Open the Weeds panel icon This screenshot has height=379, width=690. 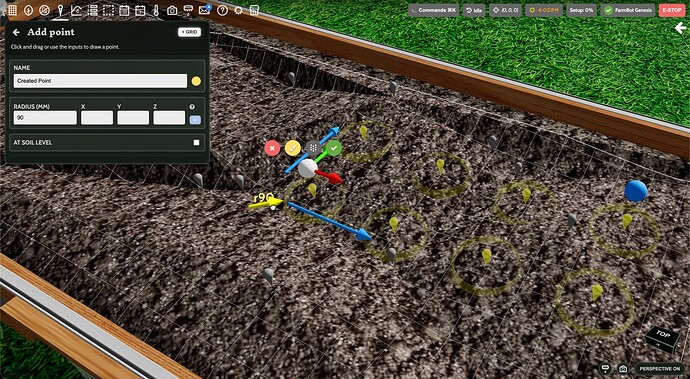point(44,10)
